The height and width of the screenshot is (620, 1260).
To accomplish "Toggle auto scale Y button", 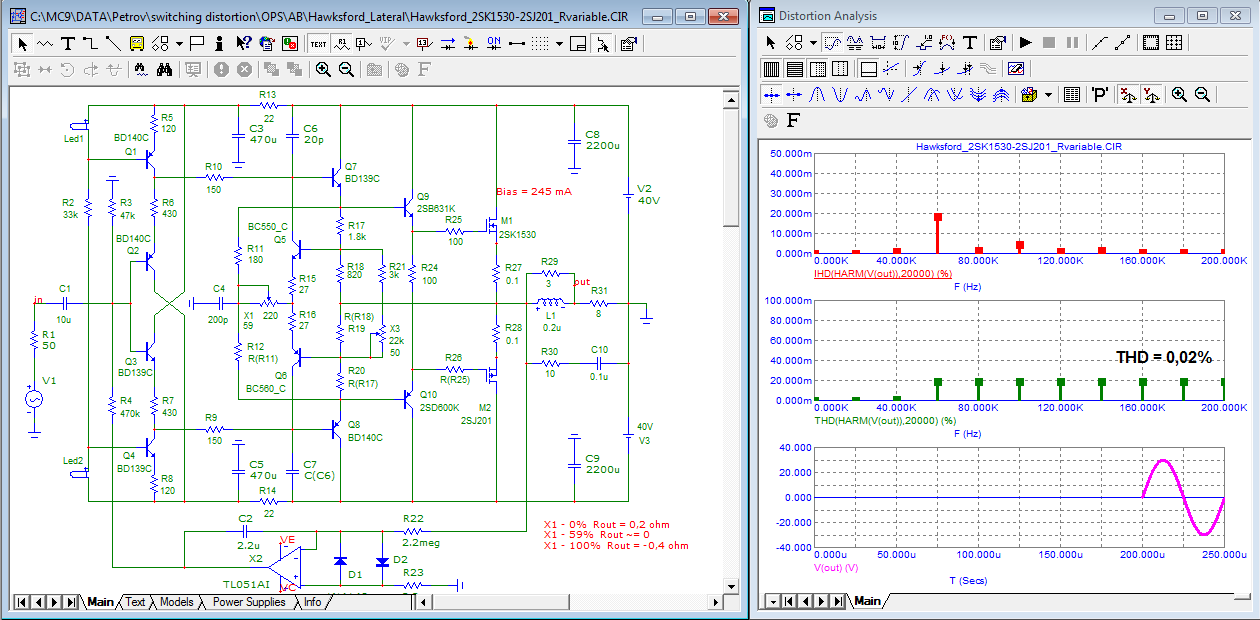I will click(x=1151, y=95).
